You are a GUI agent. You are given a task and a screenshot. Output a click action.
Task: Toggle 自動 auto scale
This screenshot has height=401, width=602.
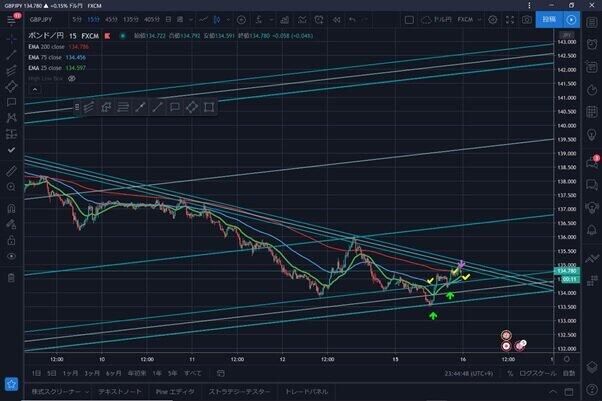pyautogui.click(x=569, y=371)
